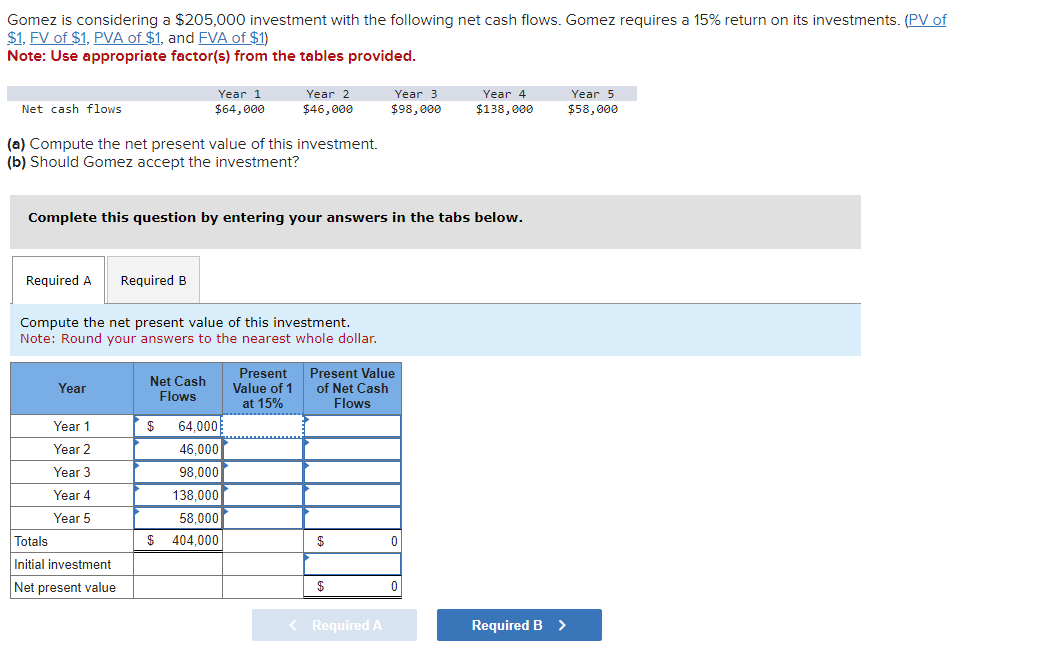Click the Year 4 row label in table
The height and width of the screenshot is (650, 1051).
[x=72, y=495]
